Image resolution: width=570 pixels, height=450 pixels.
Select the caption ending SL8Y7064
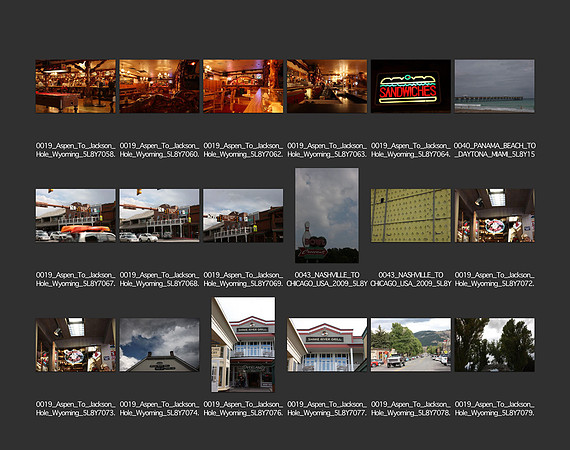click(x=411, y=150)
